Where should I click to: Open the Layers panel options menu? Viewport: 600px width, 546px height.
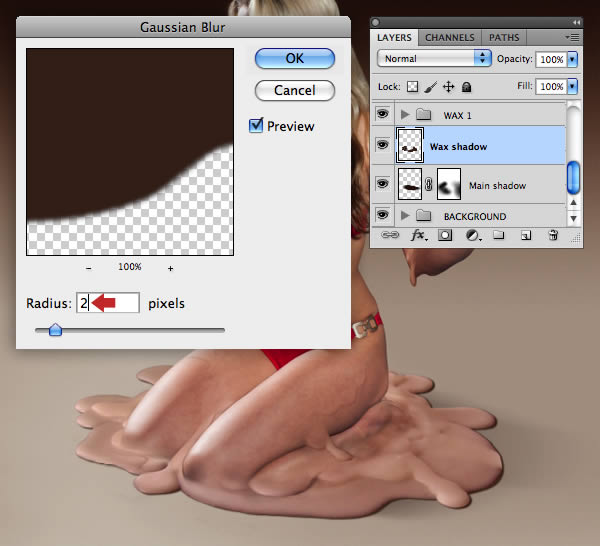[572, 37]
